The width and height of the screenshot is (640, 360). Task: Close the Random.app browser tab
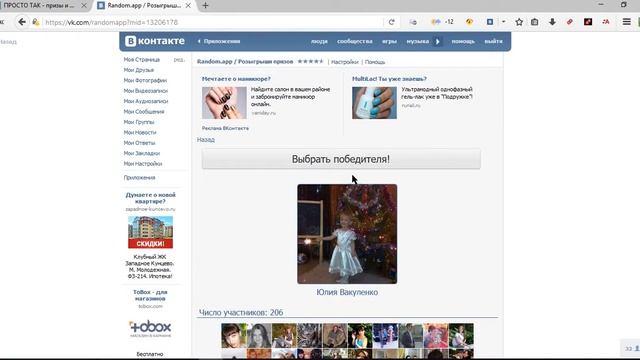click(x=188, y=5)
